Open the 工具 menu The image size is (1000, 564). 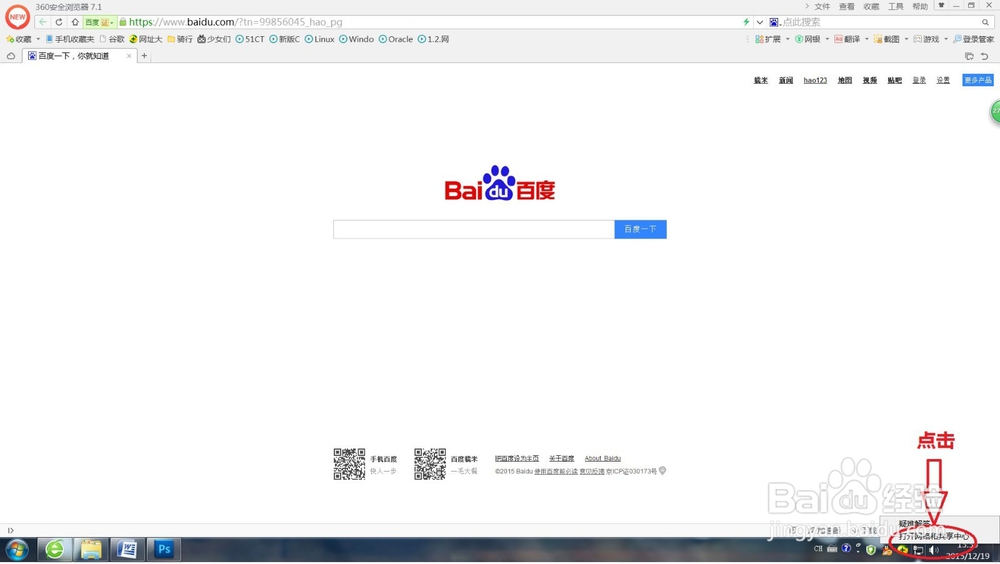tap(896, 6)
